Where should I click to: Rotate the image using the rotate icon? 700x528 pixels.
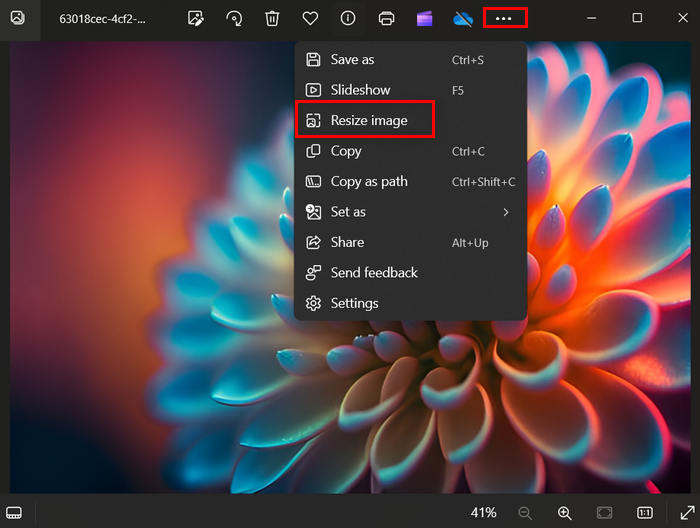click(x=234, y=18)
